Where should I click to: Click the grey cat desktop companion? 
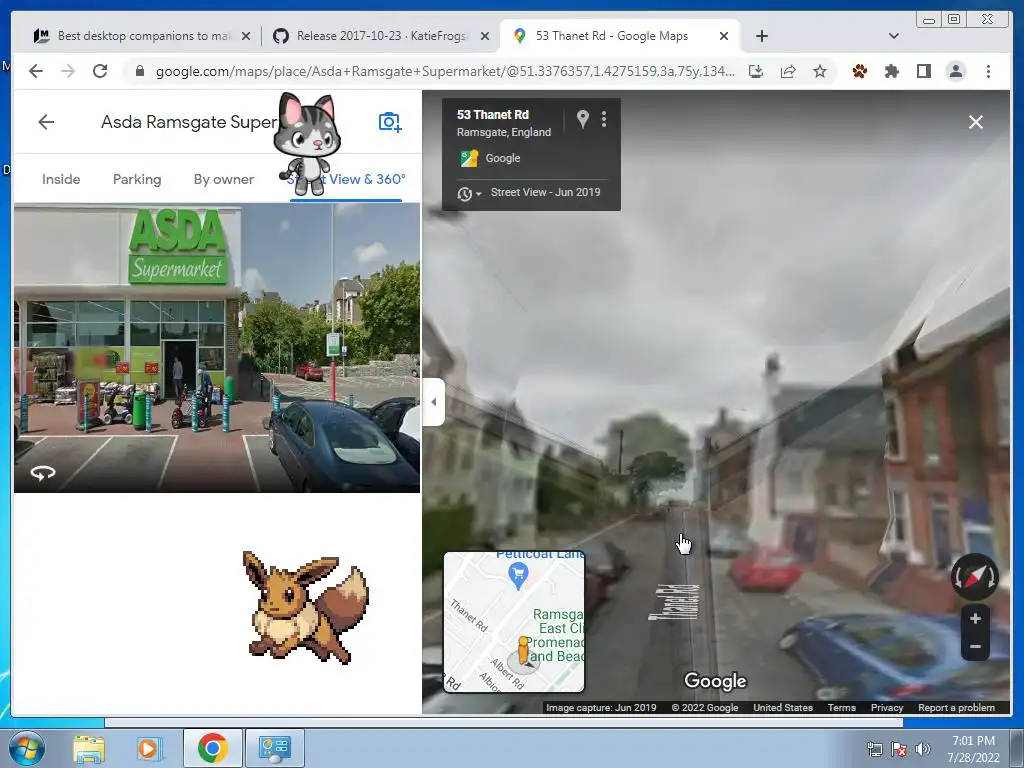click(x=307, y=144)
